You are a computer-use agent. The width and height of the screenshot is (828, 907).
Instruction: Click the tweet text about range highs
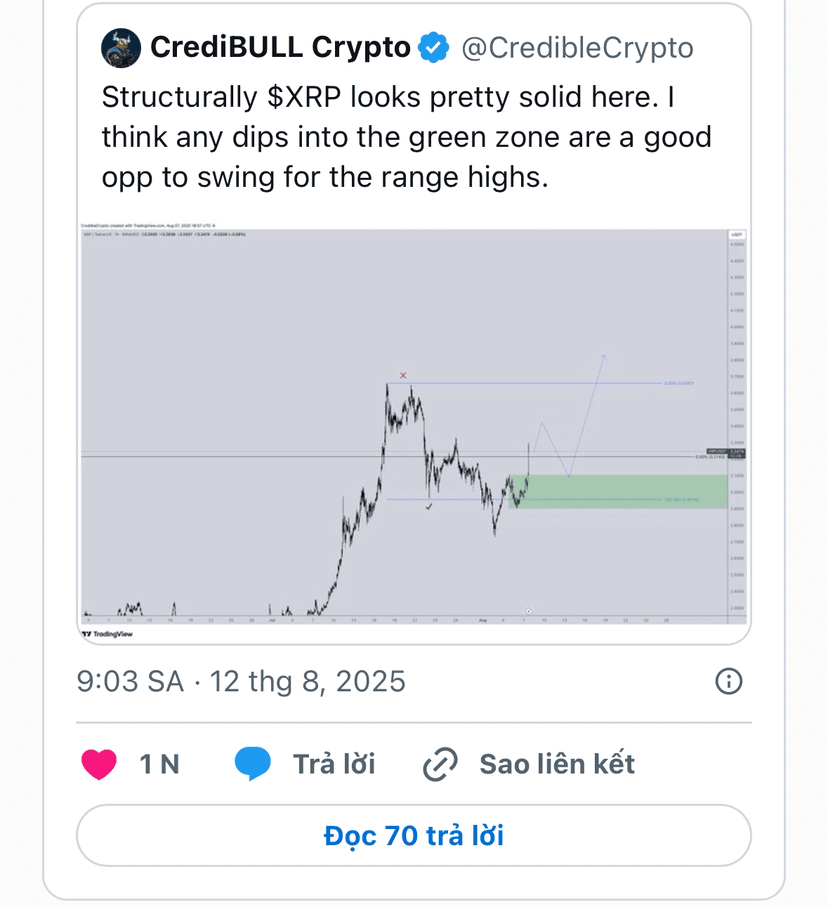pos(406,137)
